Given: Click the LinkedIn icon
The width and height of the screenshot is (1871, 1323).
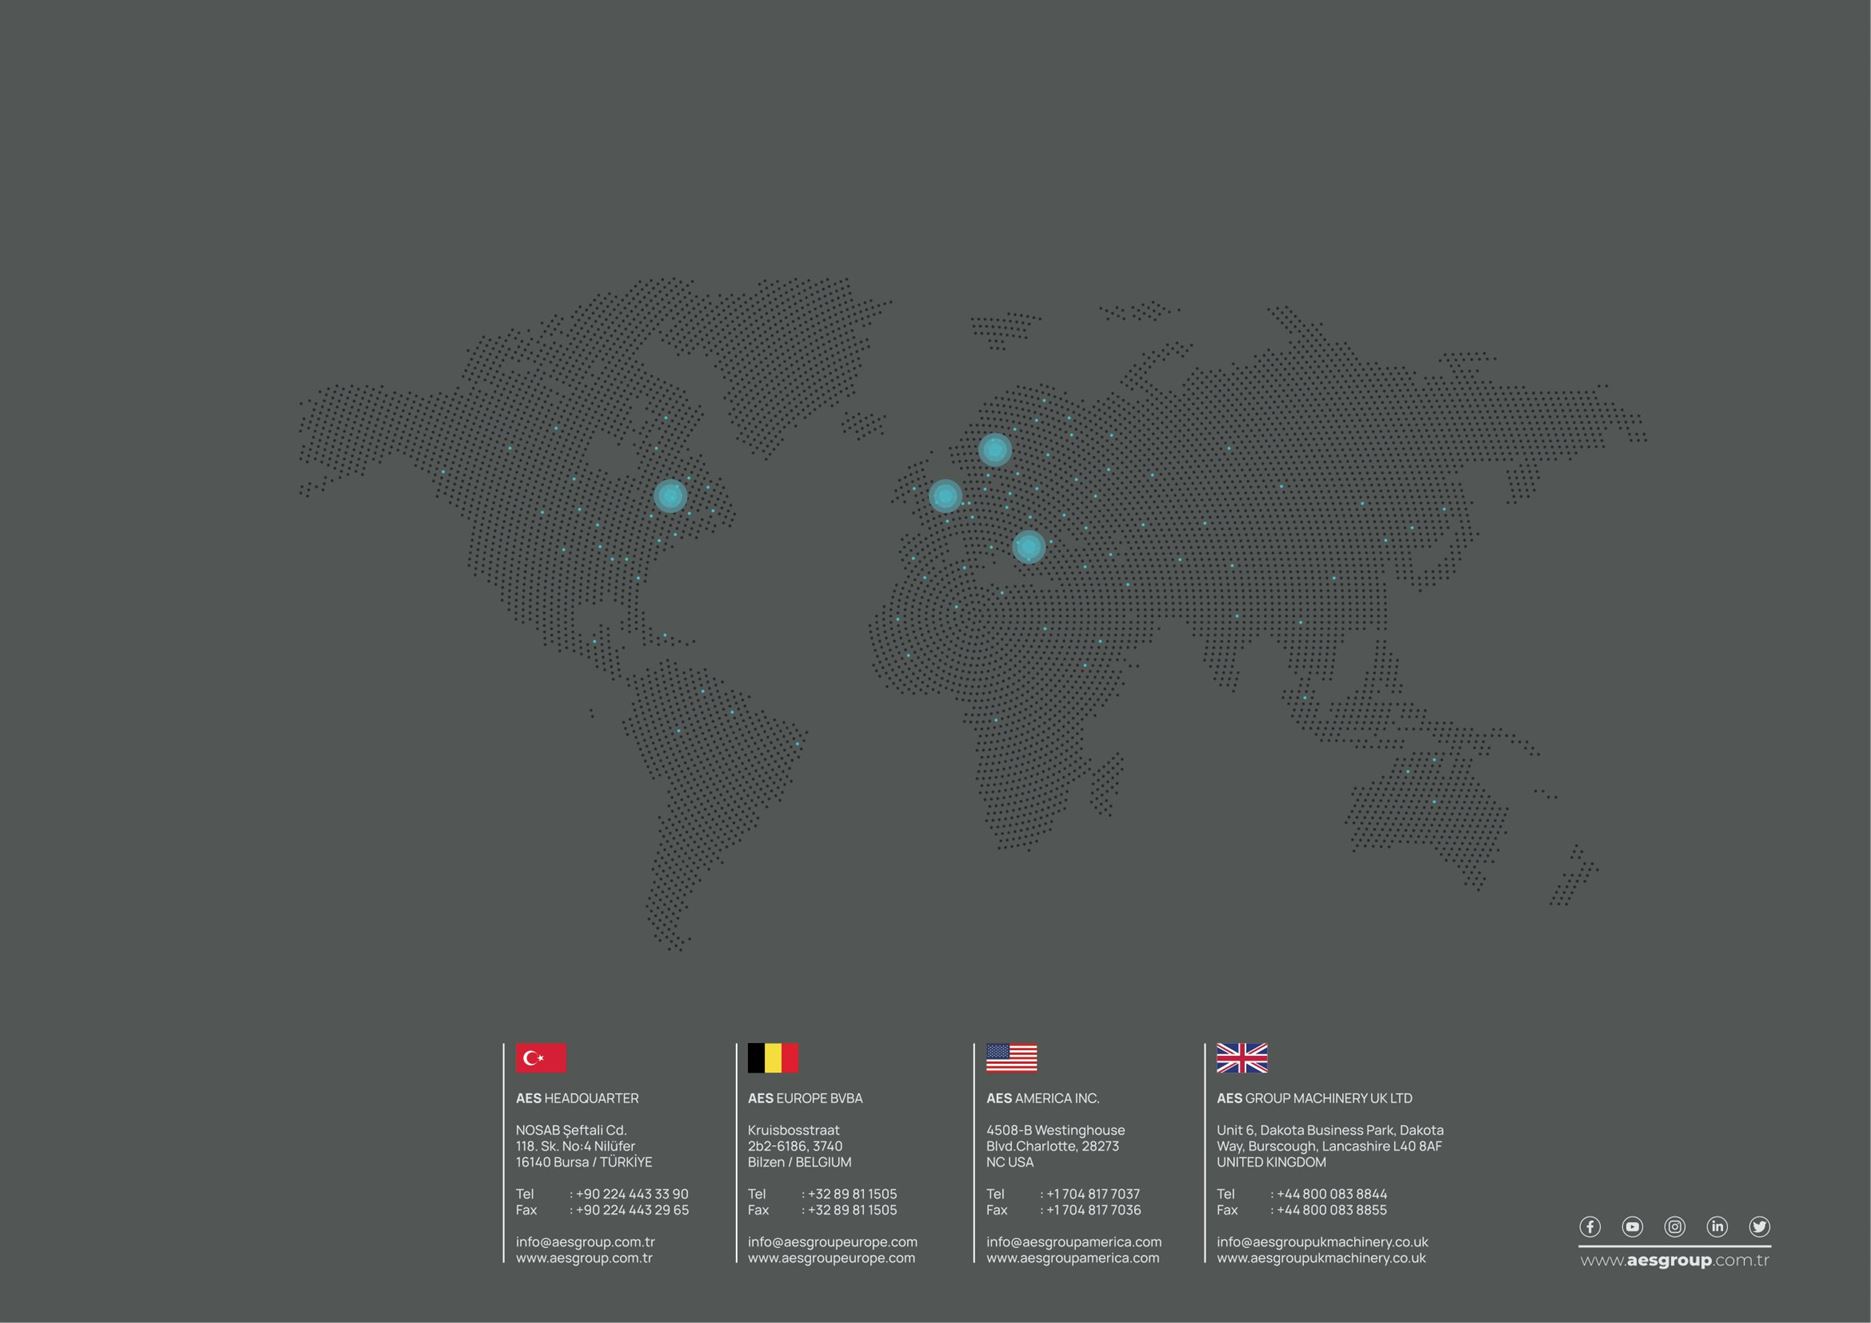Looking at the screenshot, I should click(1717, 1226).
